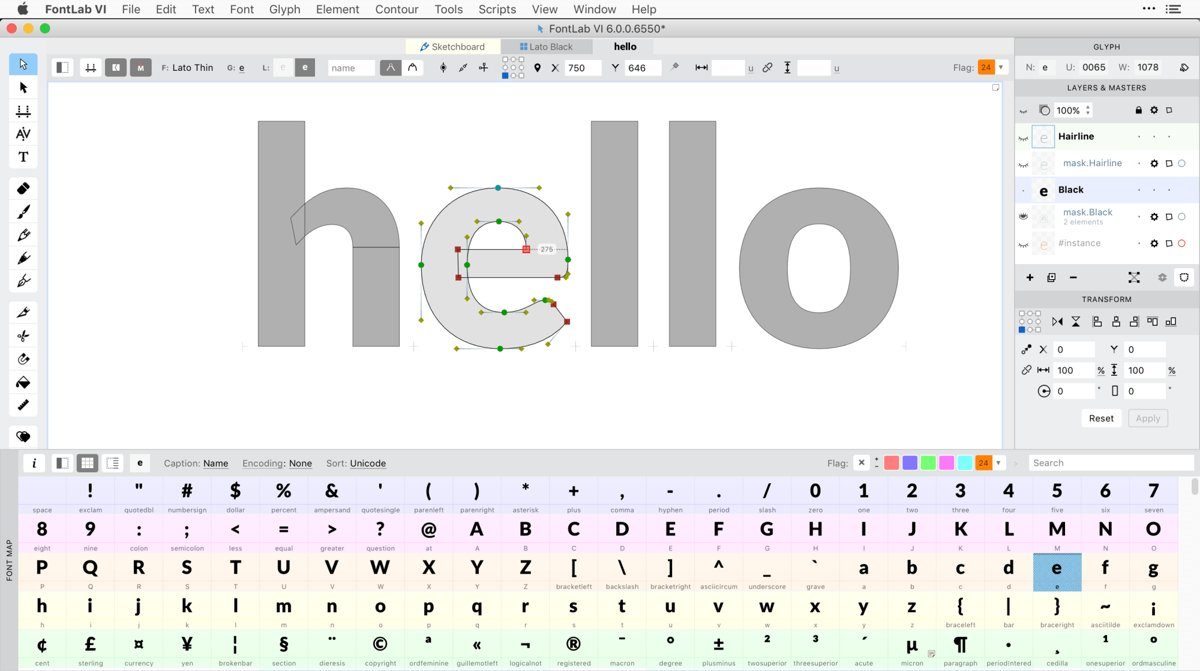Toggle Hairline layer visibility eye
The height and width of the screenshot is (671, 1200).
(x=1023, y=137)
